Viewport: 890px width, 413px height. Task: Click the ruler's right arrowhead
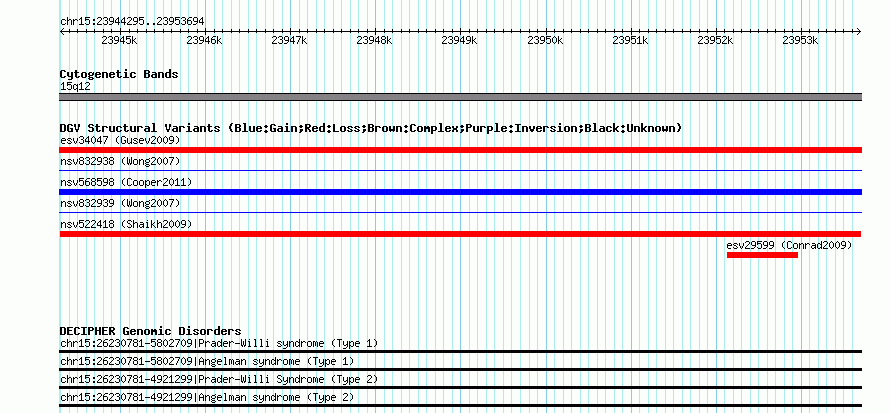[859, 31]
